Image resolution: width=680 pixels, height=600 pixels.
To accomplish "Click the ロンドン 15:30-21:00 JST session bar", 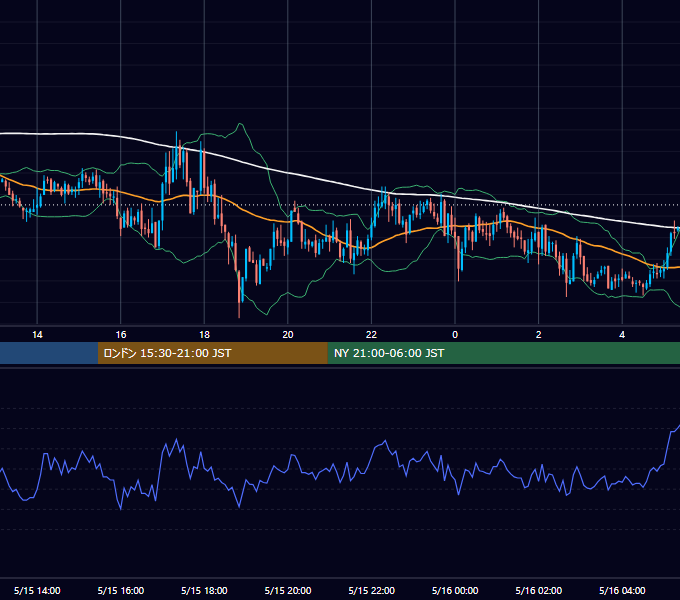I will pyautogui.click(x=212, y=353).
